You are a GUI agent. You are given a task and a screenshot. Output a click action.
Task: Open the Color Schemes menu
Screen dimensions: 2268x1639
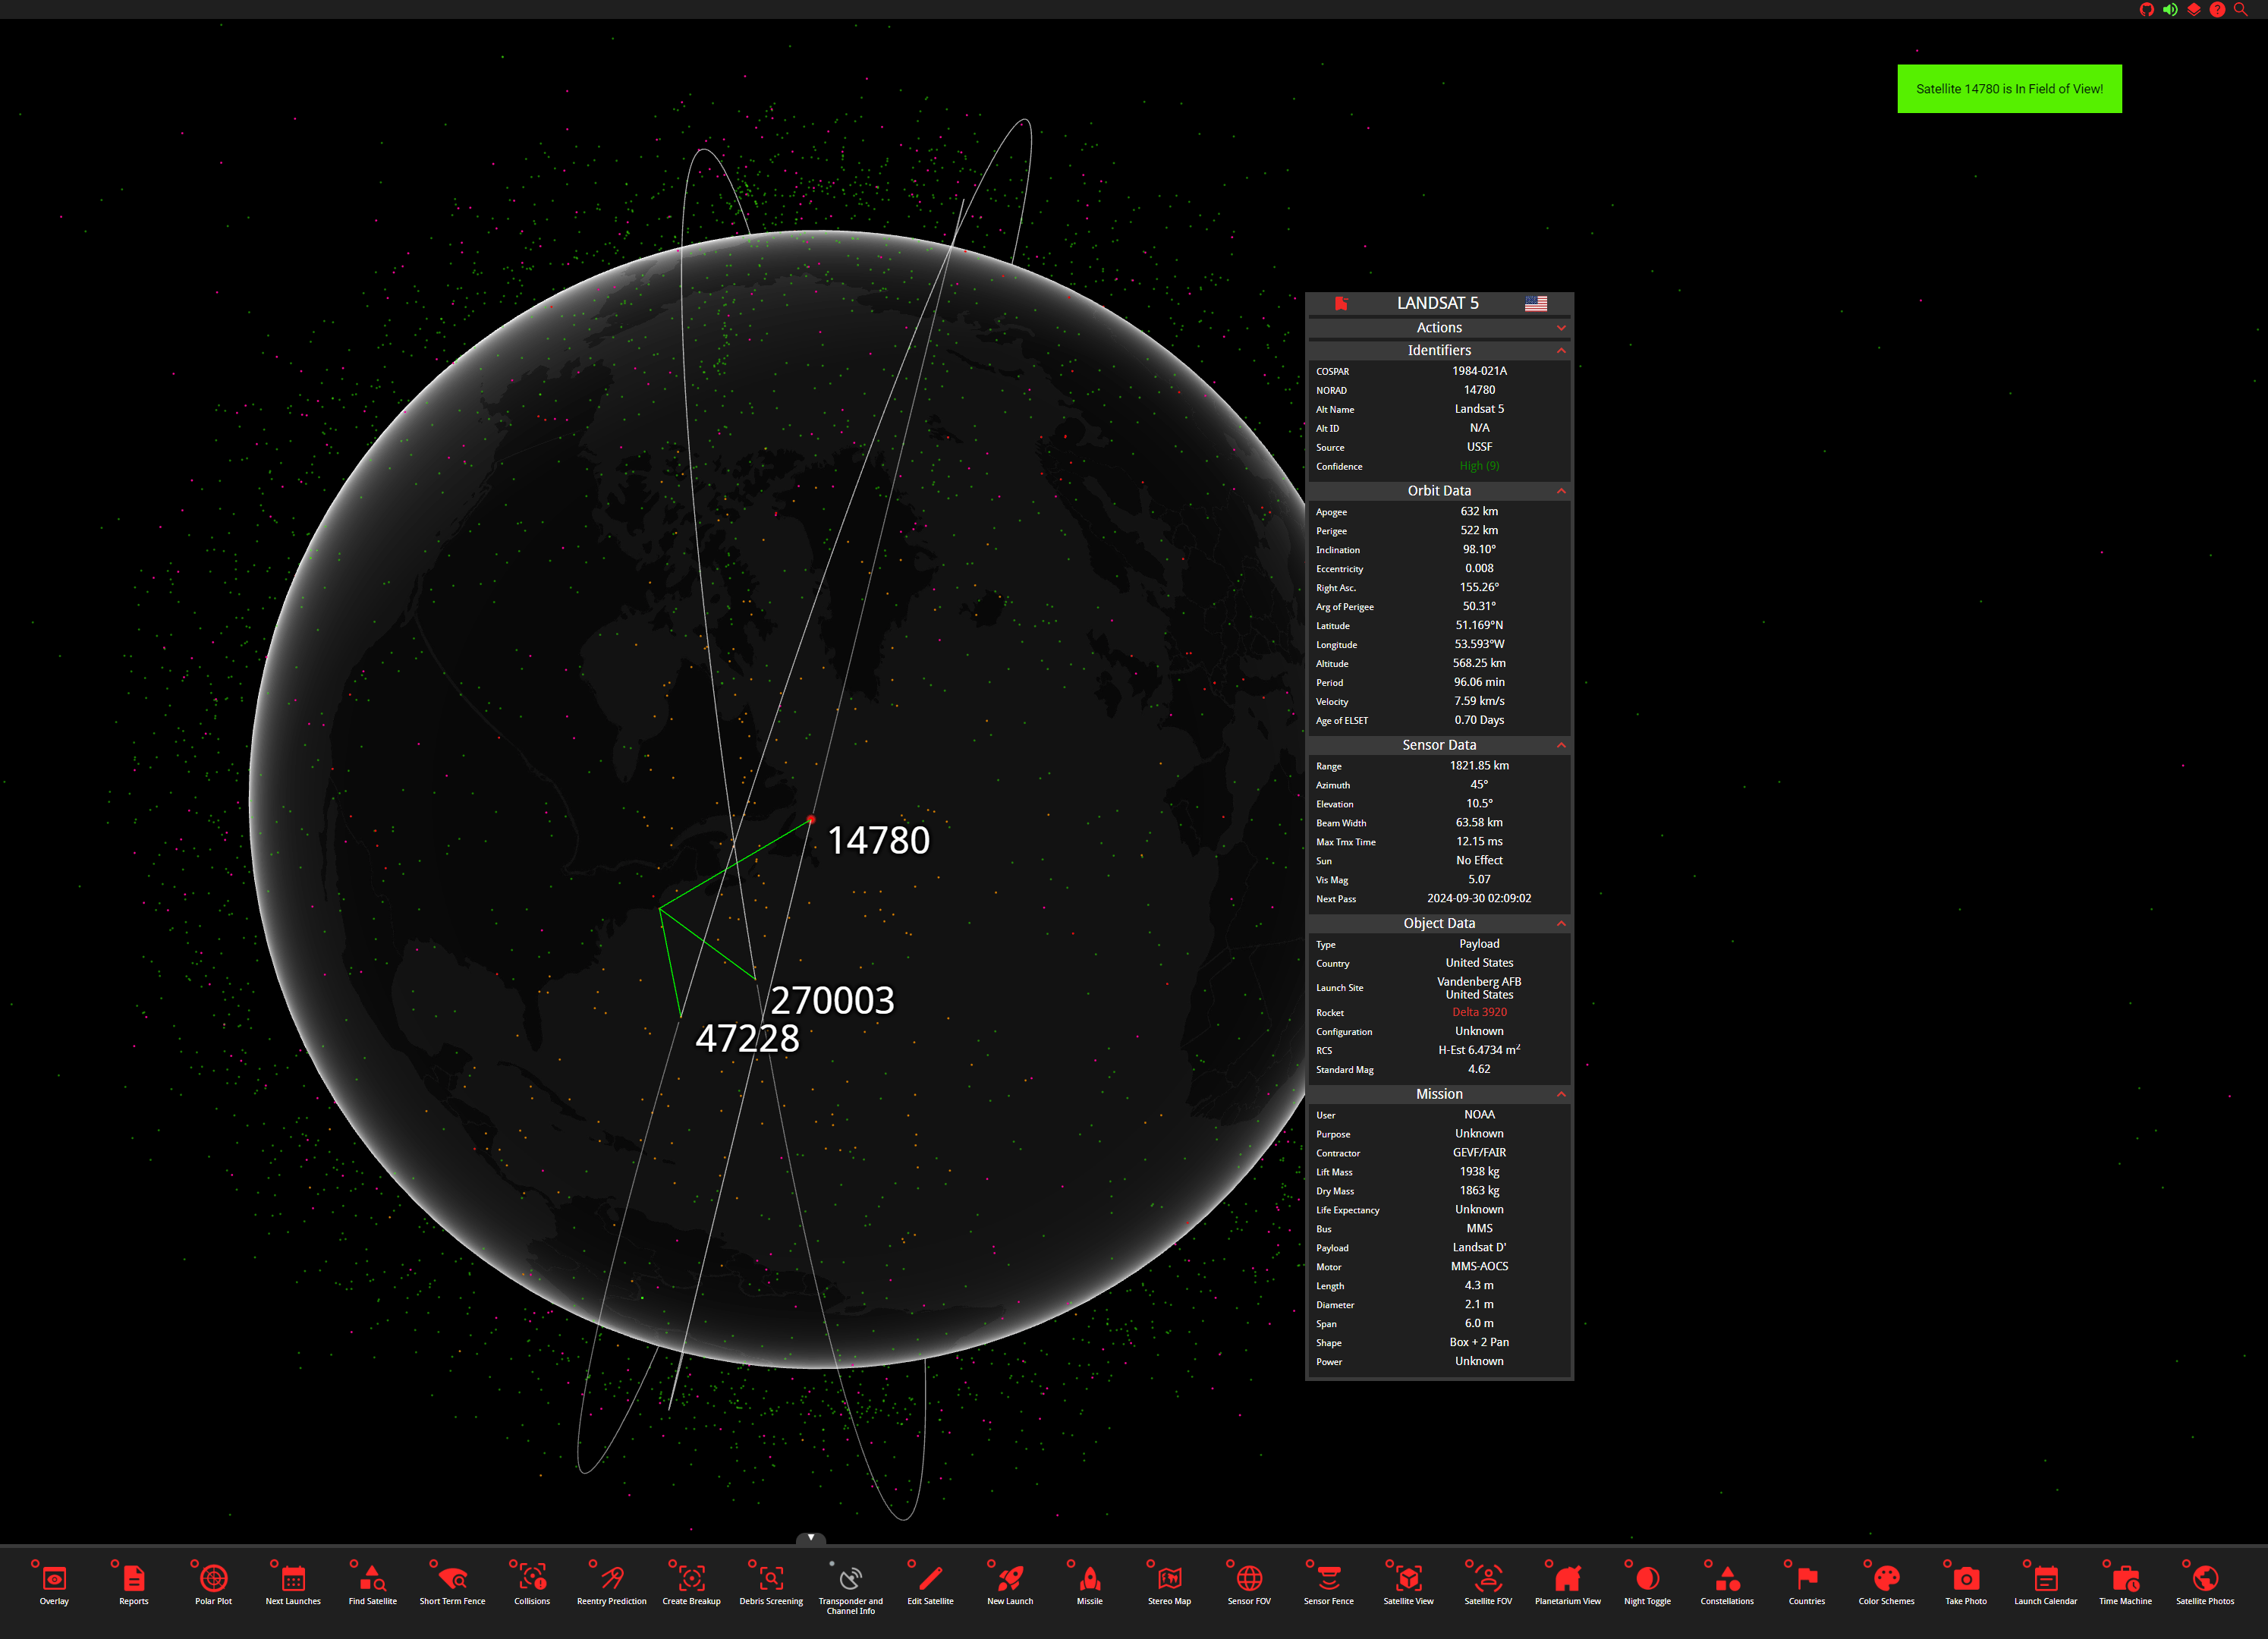click(1886, 1584)
